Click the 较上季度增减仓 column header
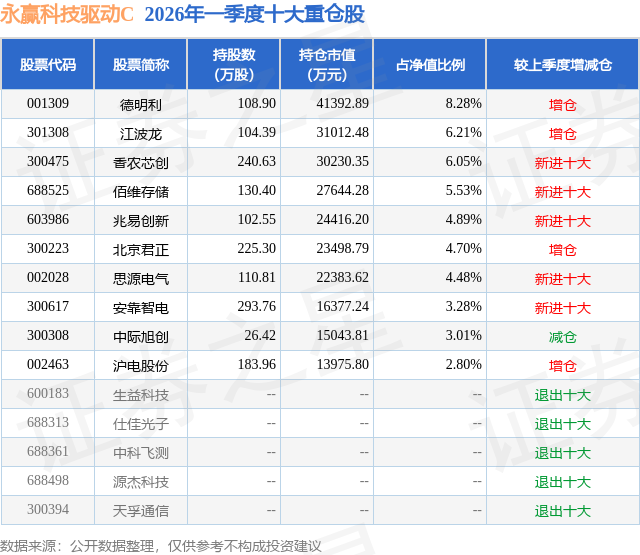640x555 pixels. 563,64
